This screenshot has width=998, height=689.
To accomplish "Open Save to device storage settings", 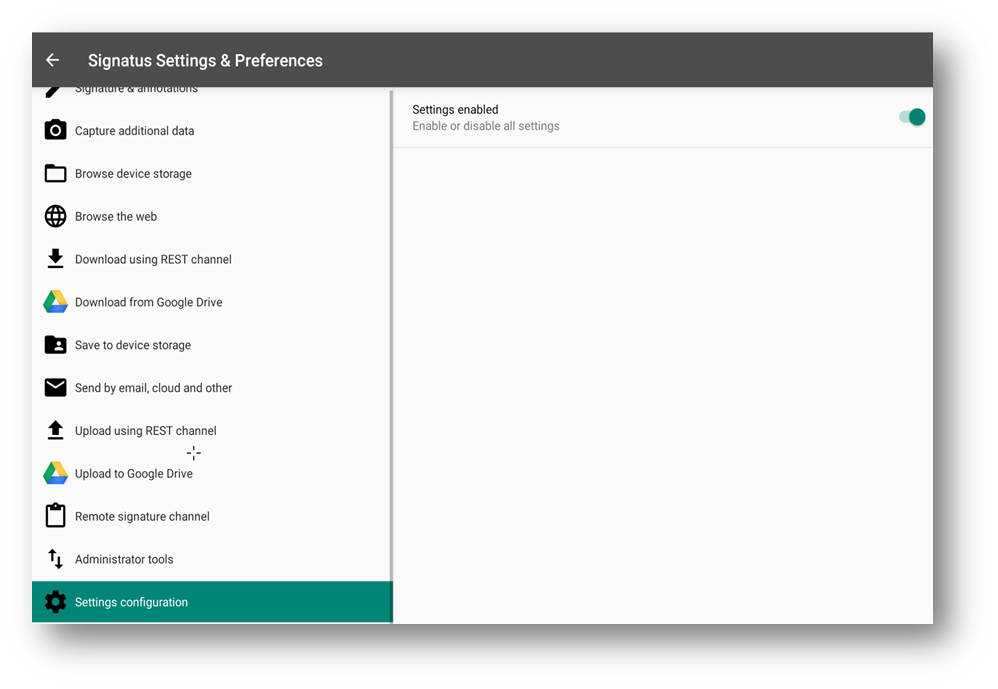I will [x=133, y=345].
